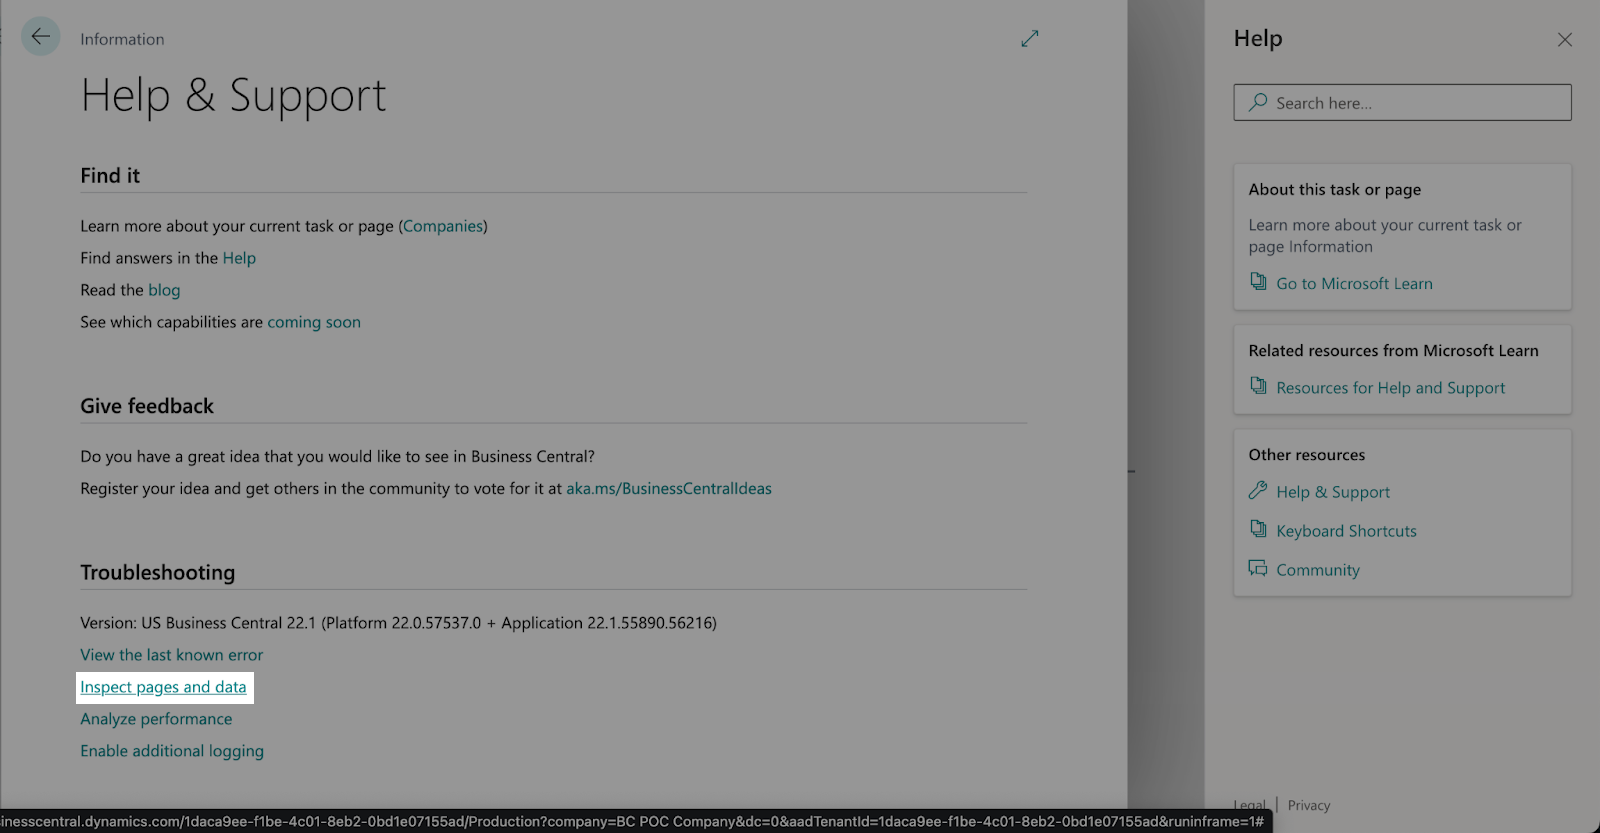Click the 'Troubleshooting' section heading
The height and width of the screenshot is (833, 1600).
click(x=158, y=572)
